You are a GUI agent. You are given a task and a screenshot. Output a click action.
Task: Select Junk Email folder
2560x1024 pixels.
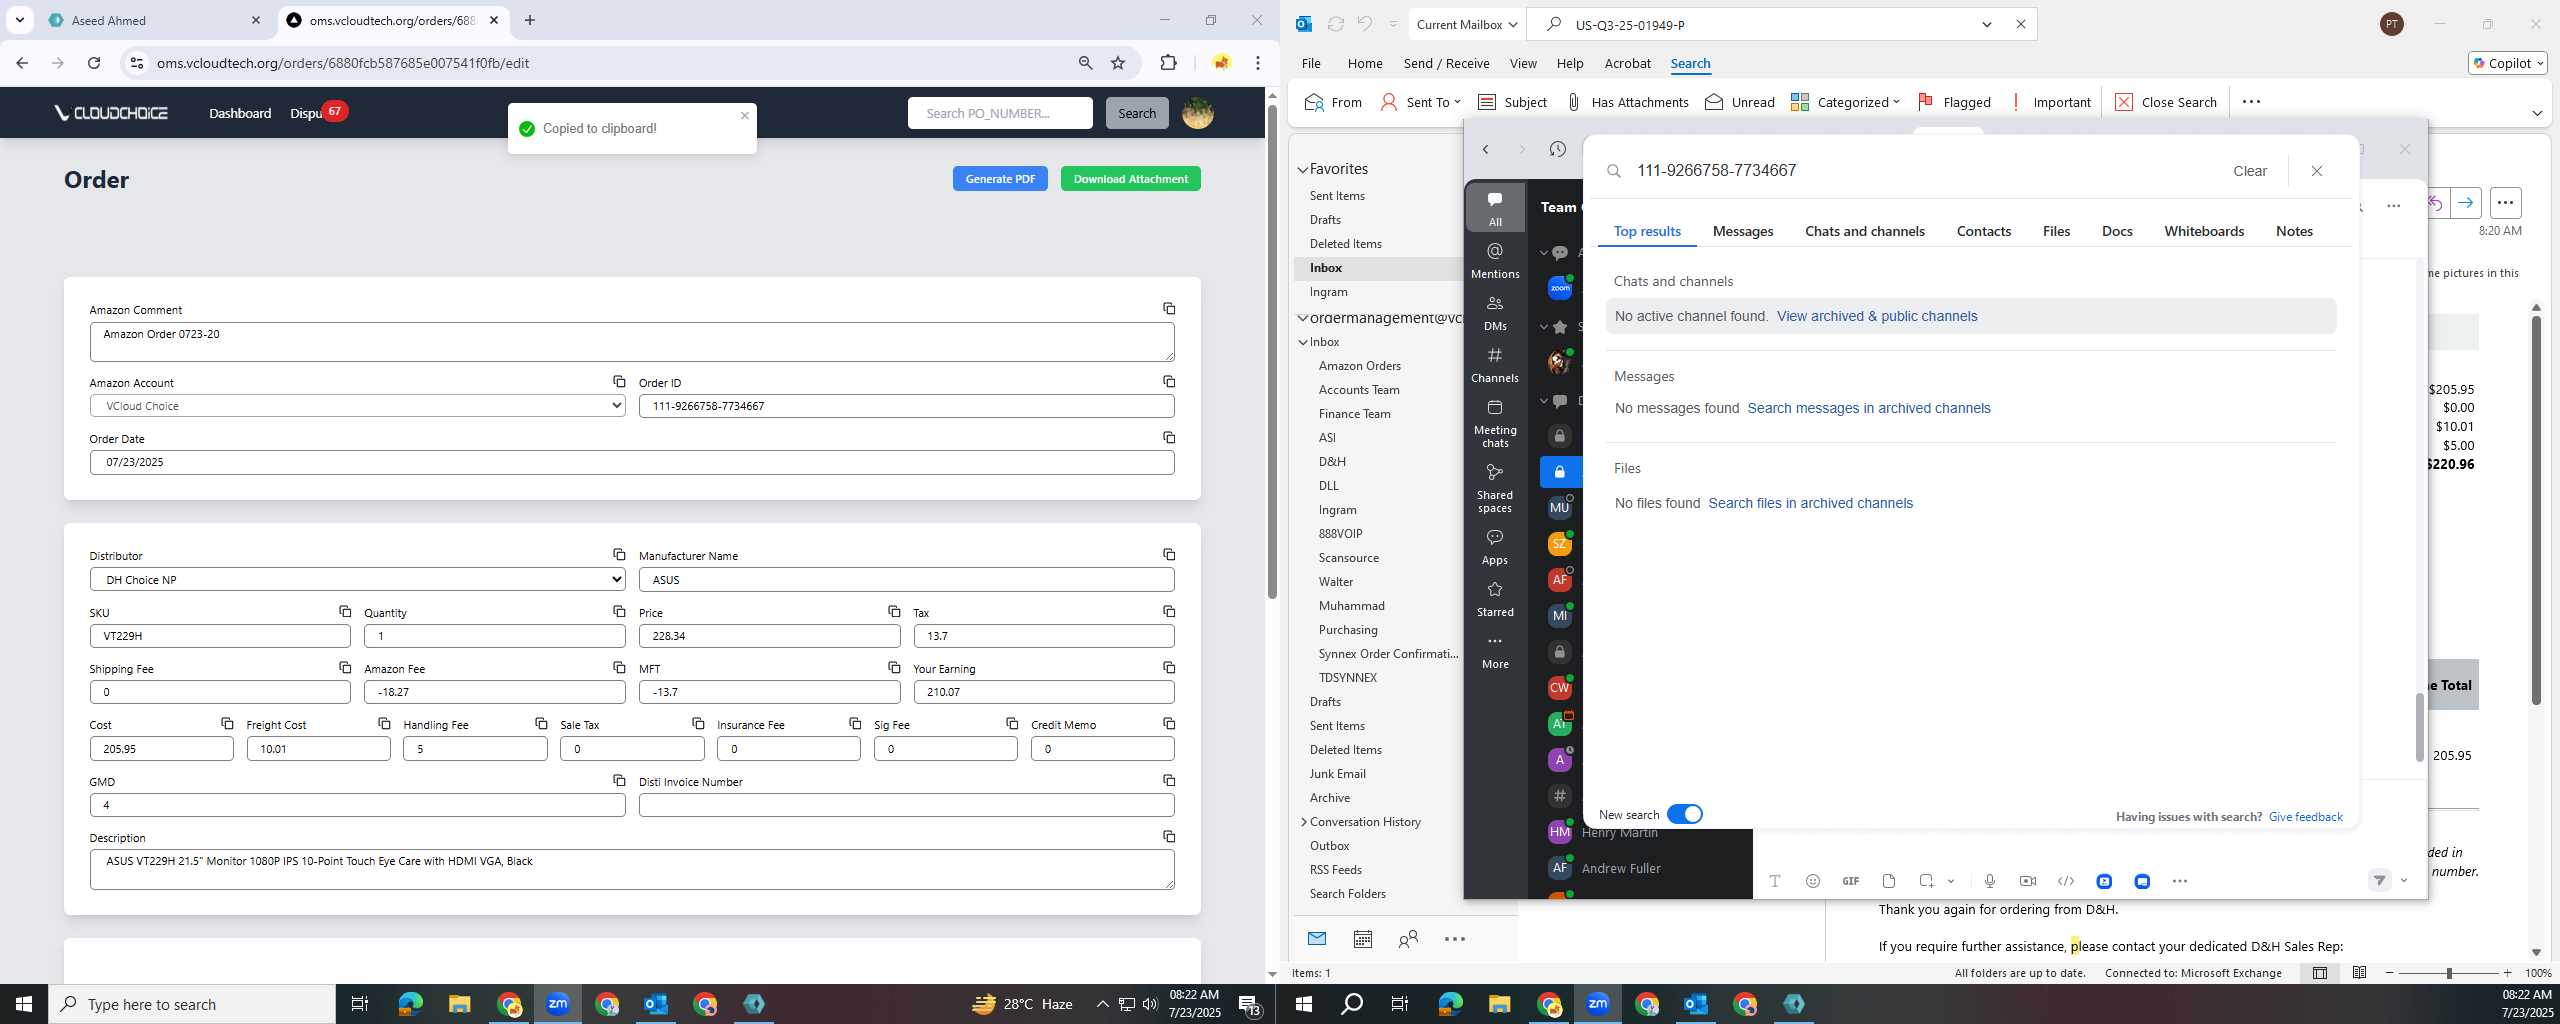(1337, 774)
